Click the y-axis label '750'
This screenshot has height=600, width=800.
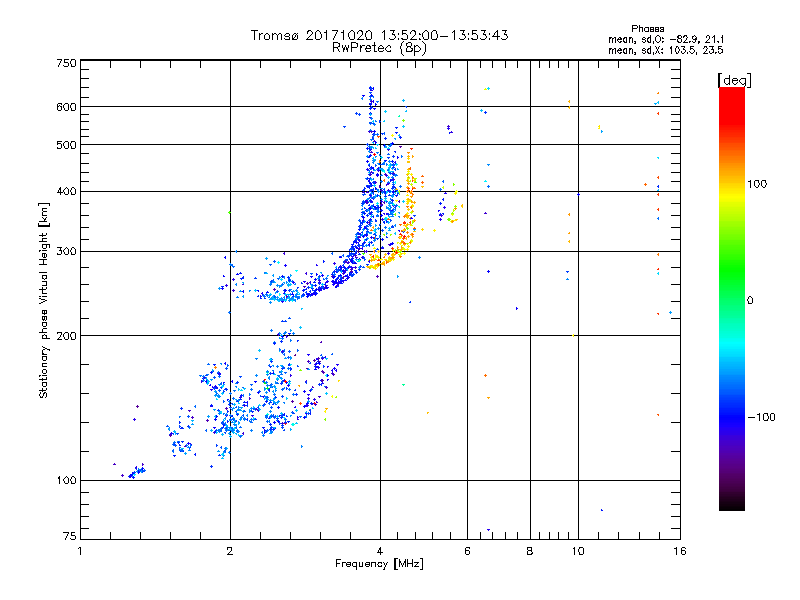coord(66,63)
